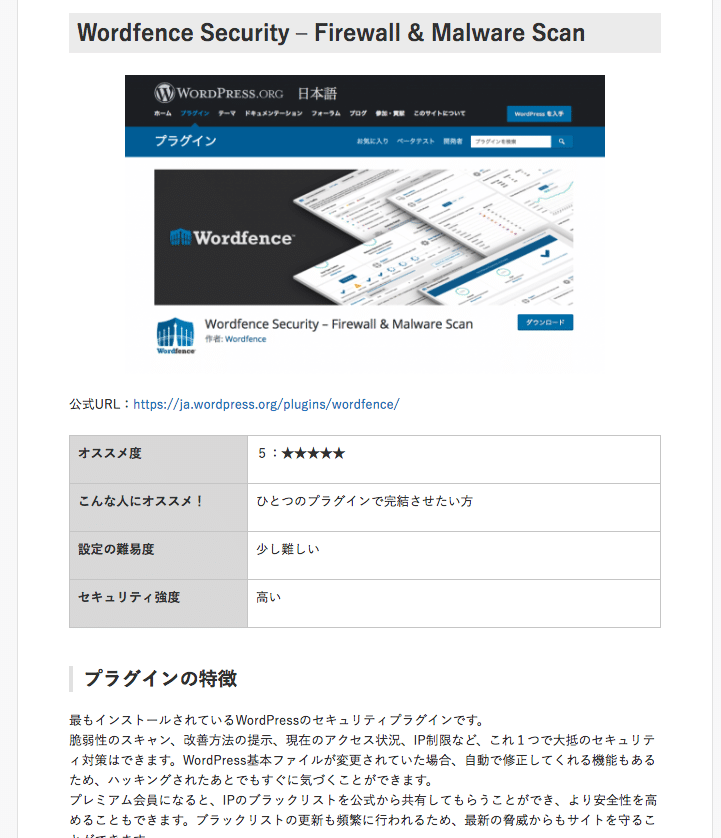Click the '公式URL：' label text
The width and height of the screenshot is (721, 838).
tap(100, 405)
